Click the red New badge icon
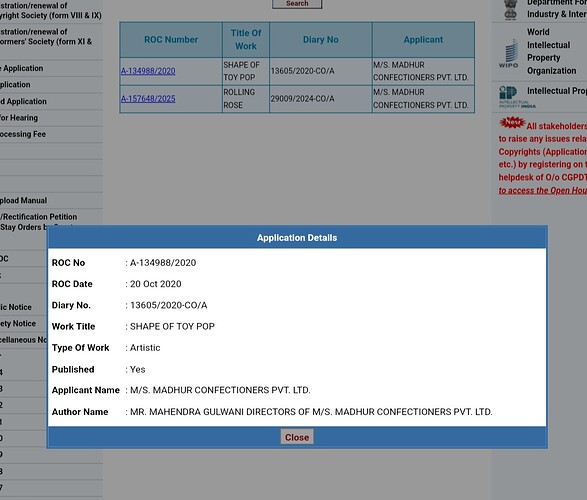This screenshot has width=587, height=500. click(x=512, y=122)
